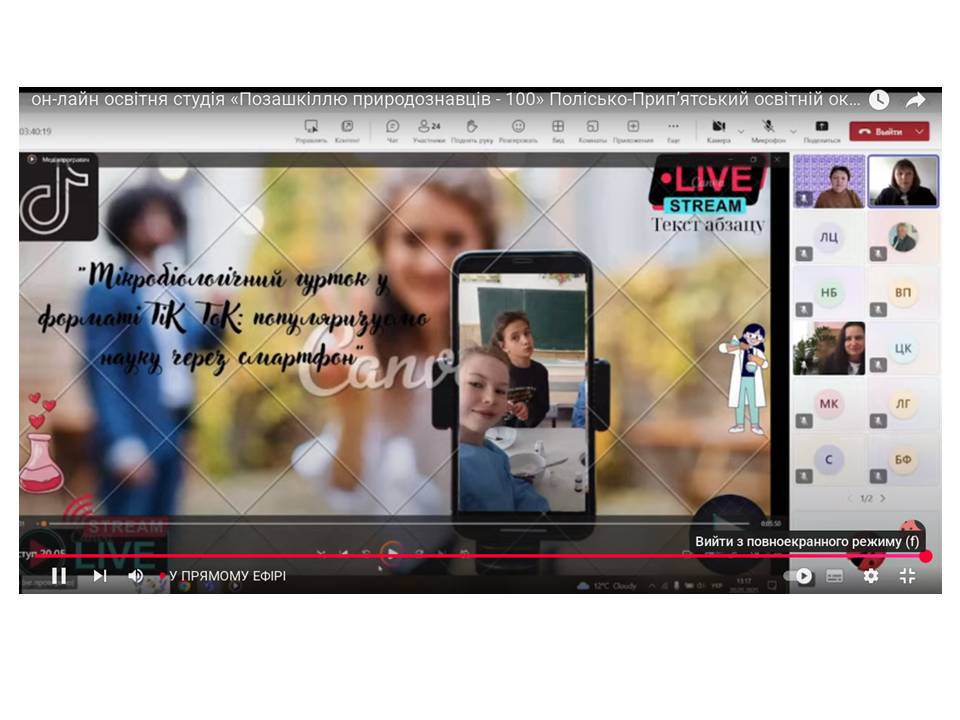Select participant tile С
This screenshot has height=720, width=960.
[829, 460]
